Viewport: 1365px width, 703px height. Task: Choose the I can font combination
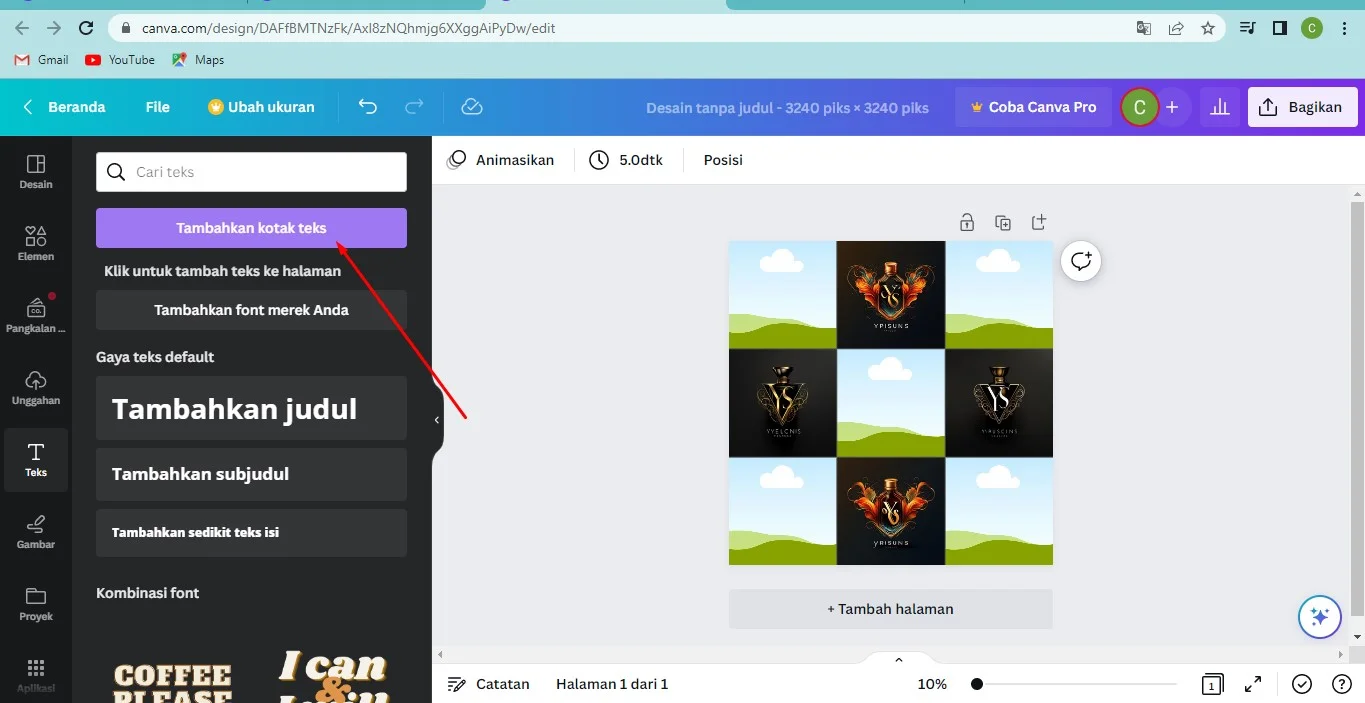click(x=332, y=675)
